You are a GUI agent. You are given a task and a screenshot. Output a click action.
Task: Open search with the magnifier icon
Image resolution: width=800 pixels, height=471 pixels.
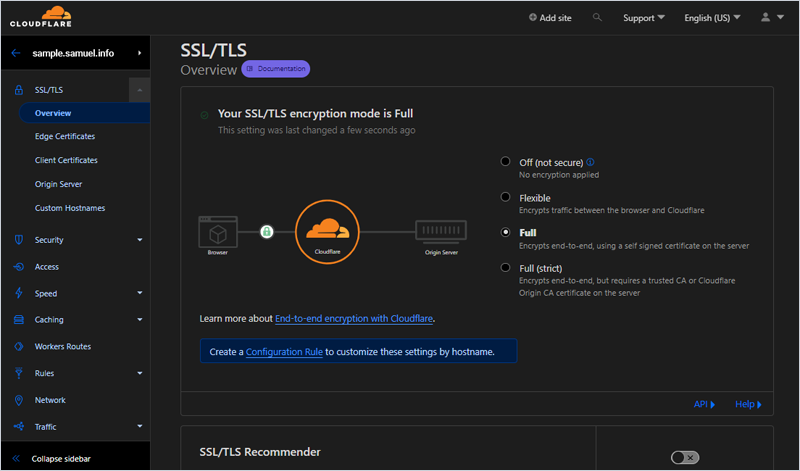[x=597, y=17]
